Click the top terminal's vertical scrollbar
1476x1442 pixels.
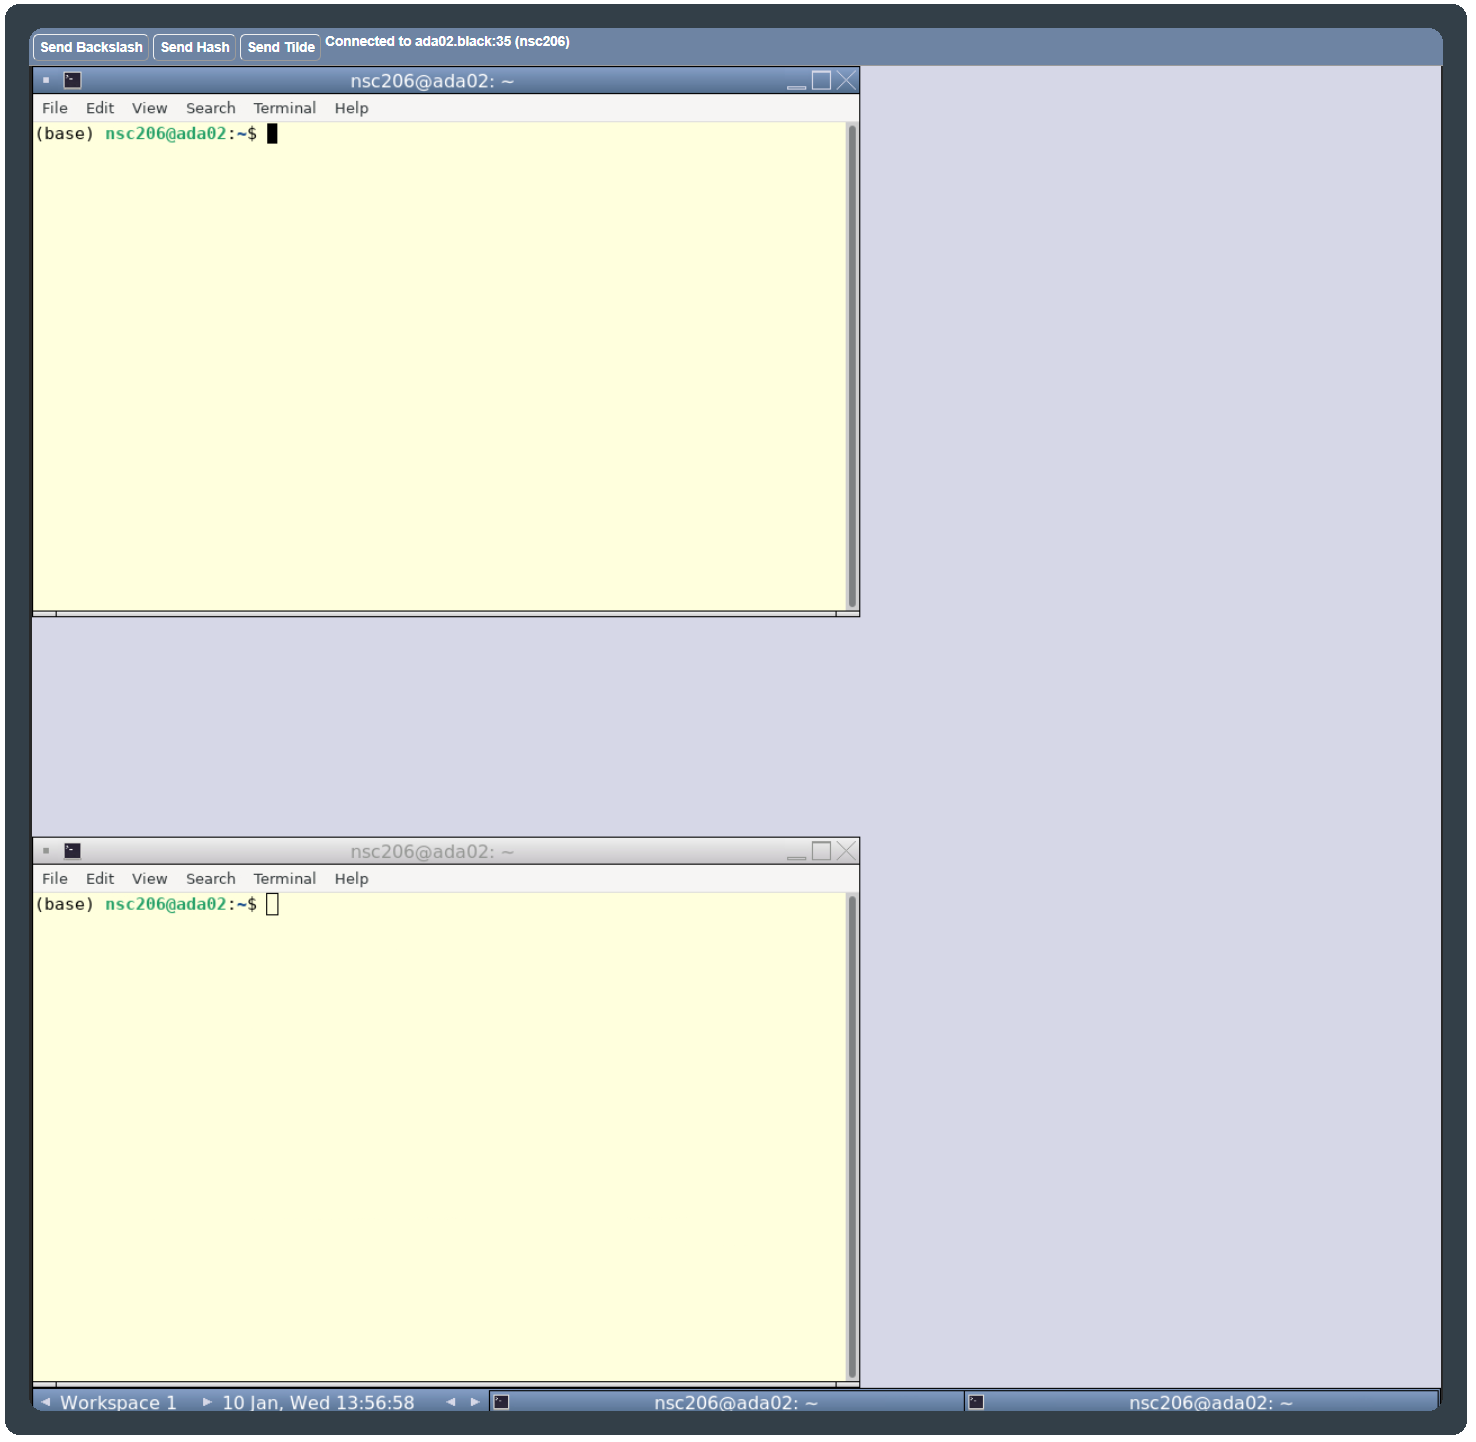pyautogui.click(x=852, y=366)
